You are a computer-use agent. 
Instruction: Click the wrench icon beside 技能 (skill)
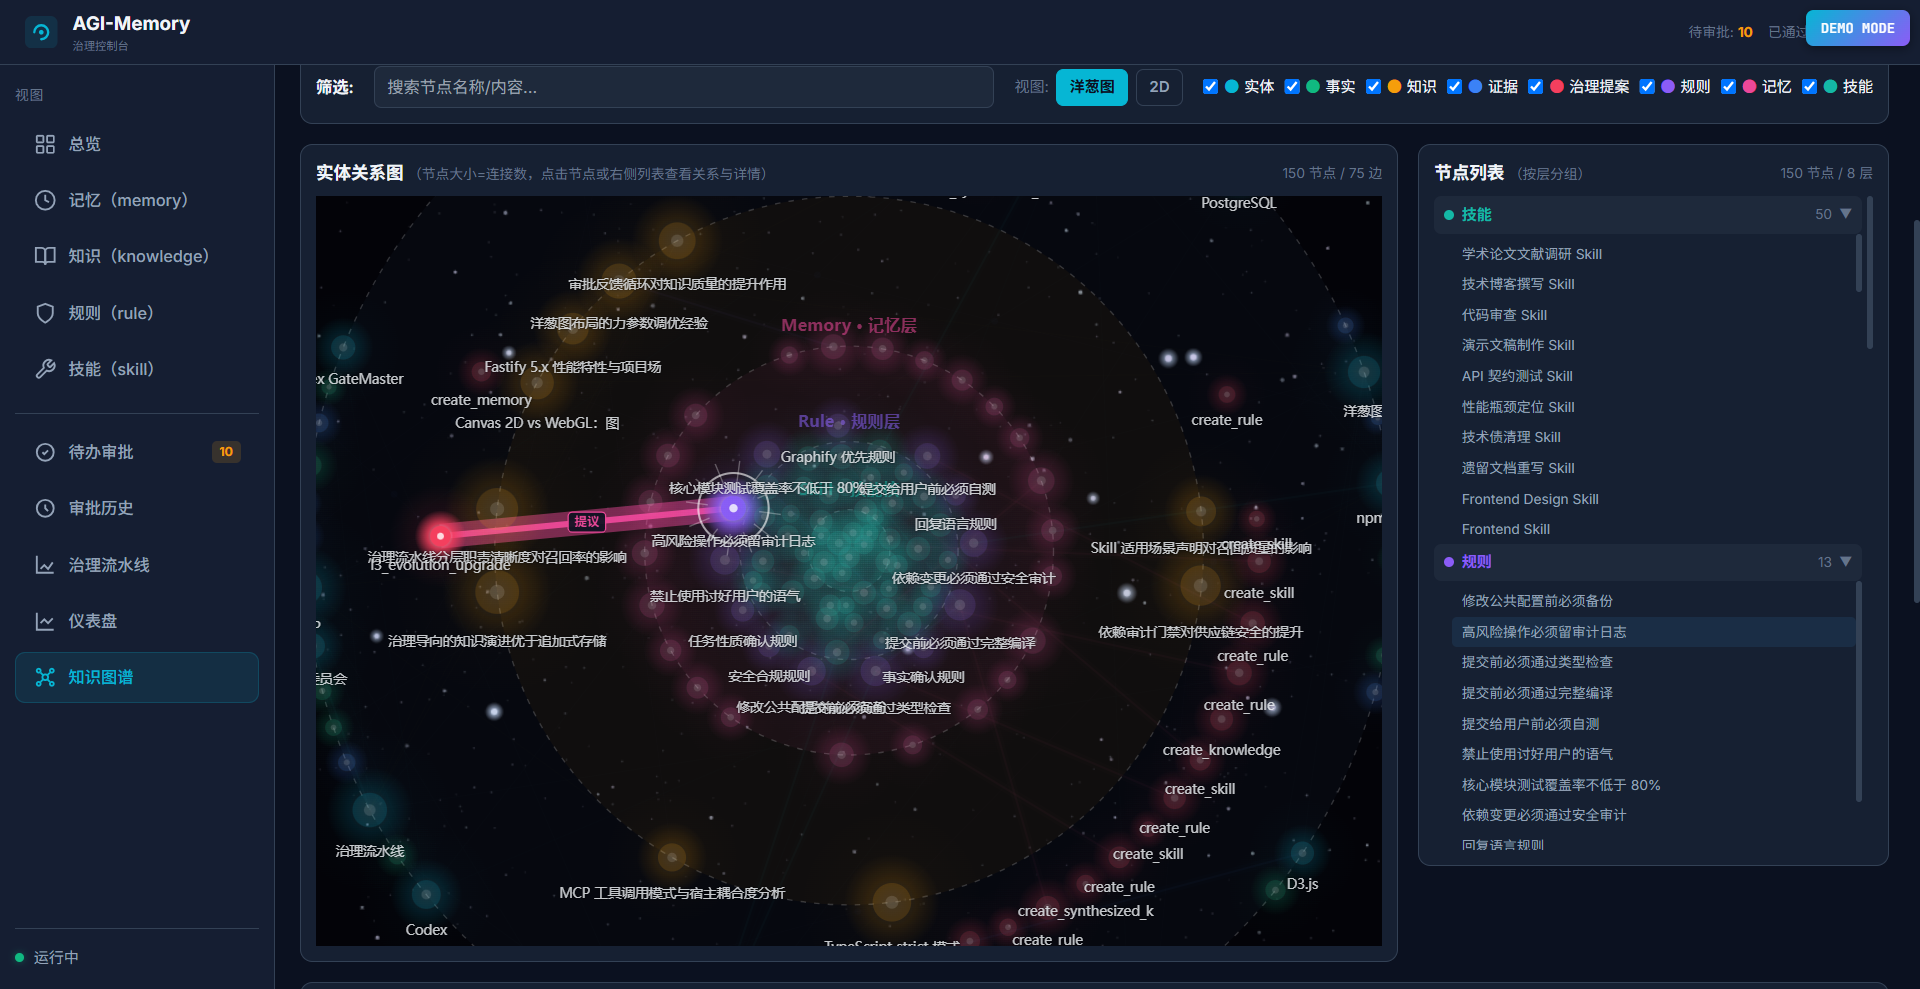(x=45, y=369)
